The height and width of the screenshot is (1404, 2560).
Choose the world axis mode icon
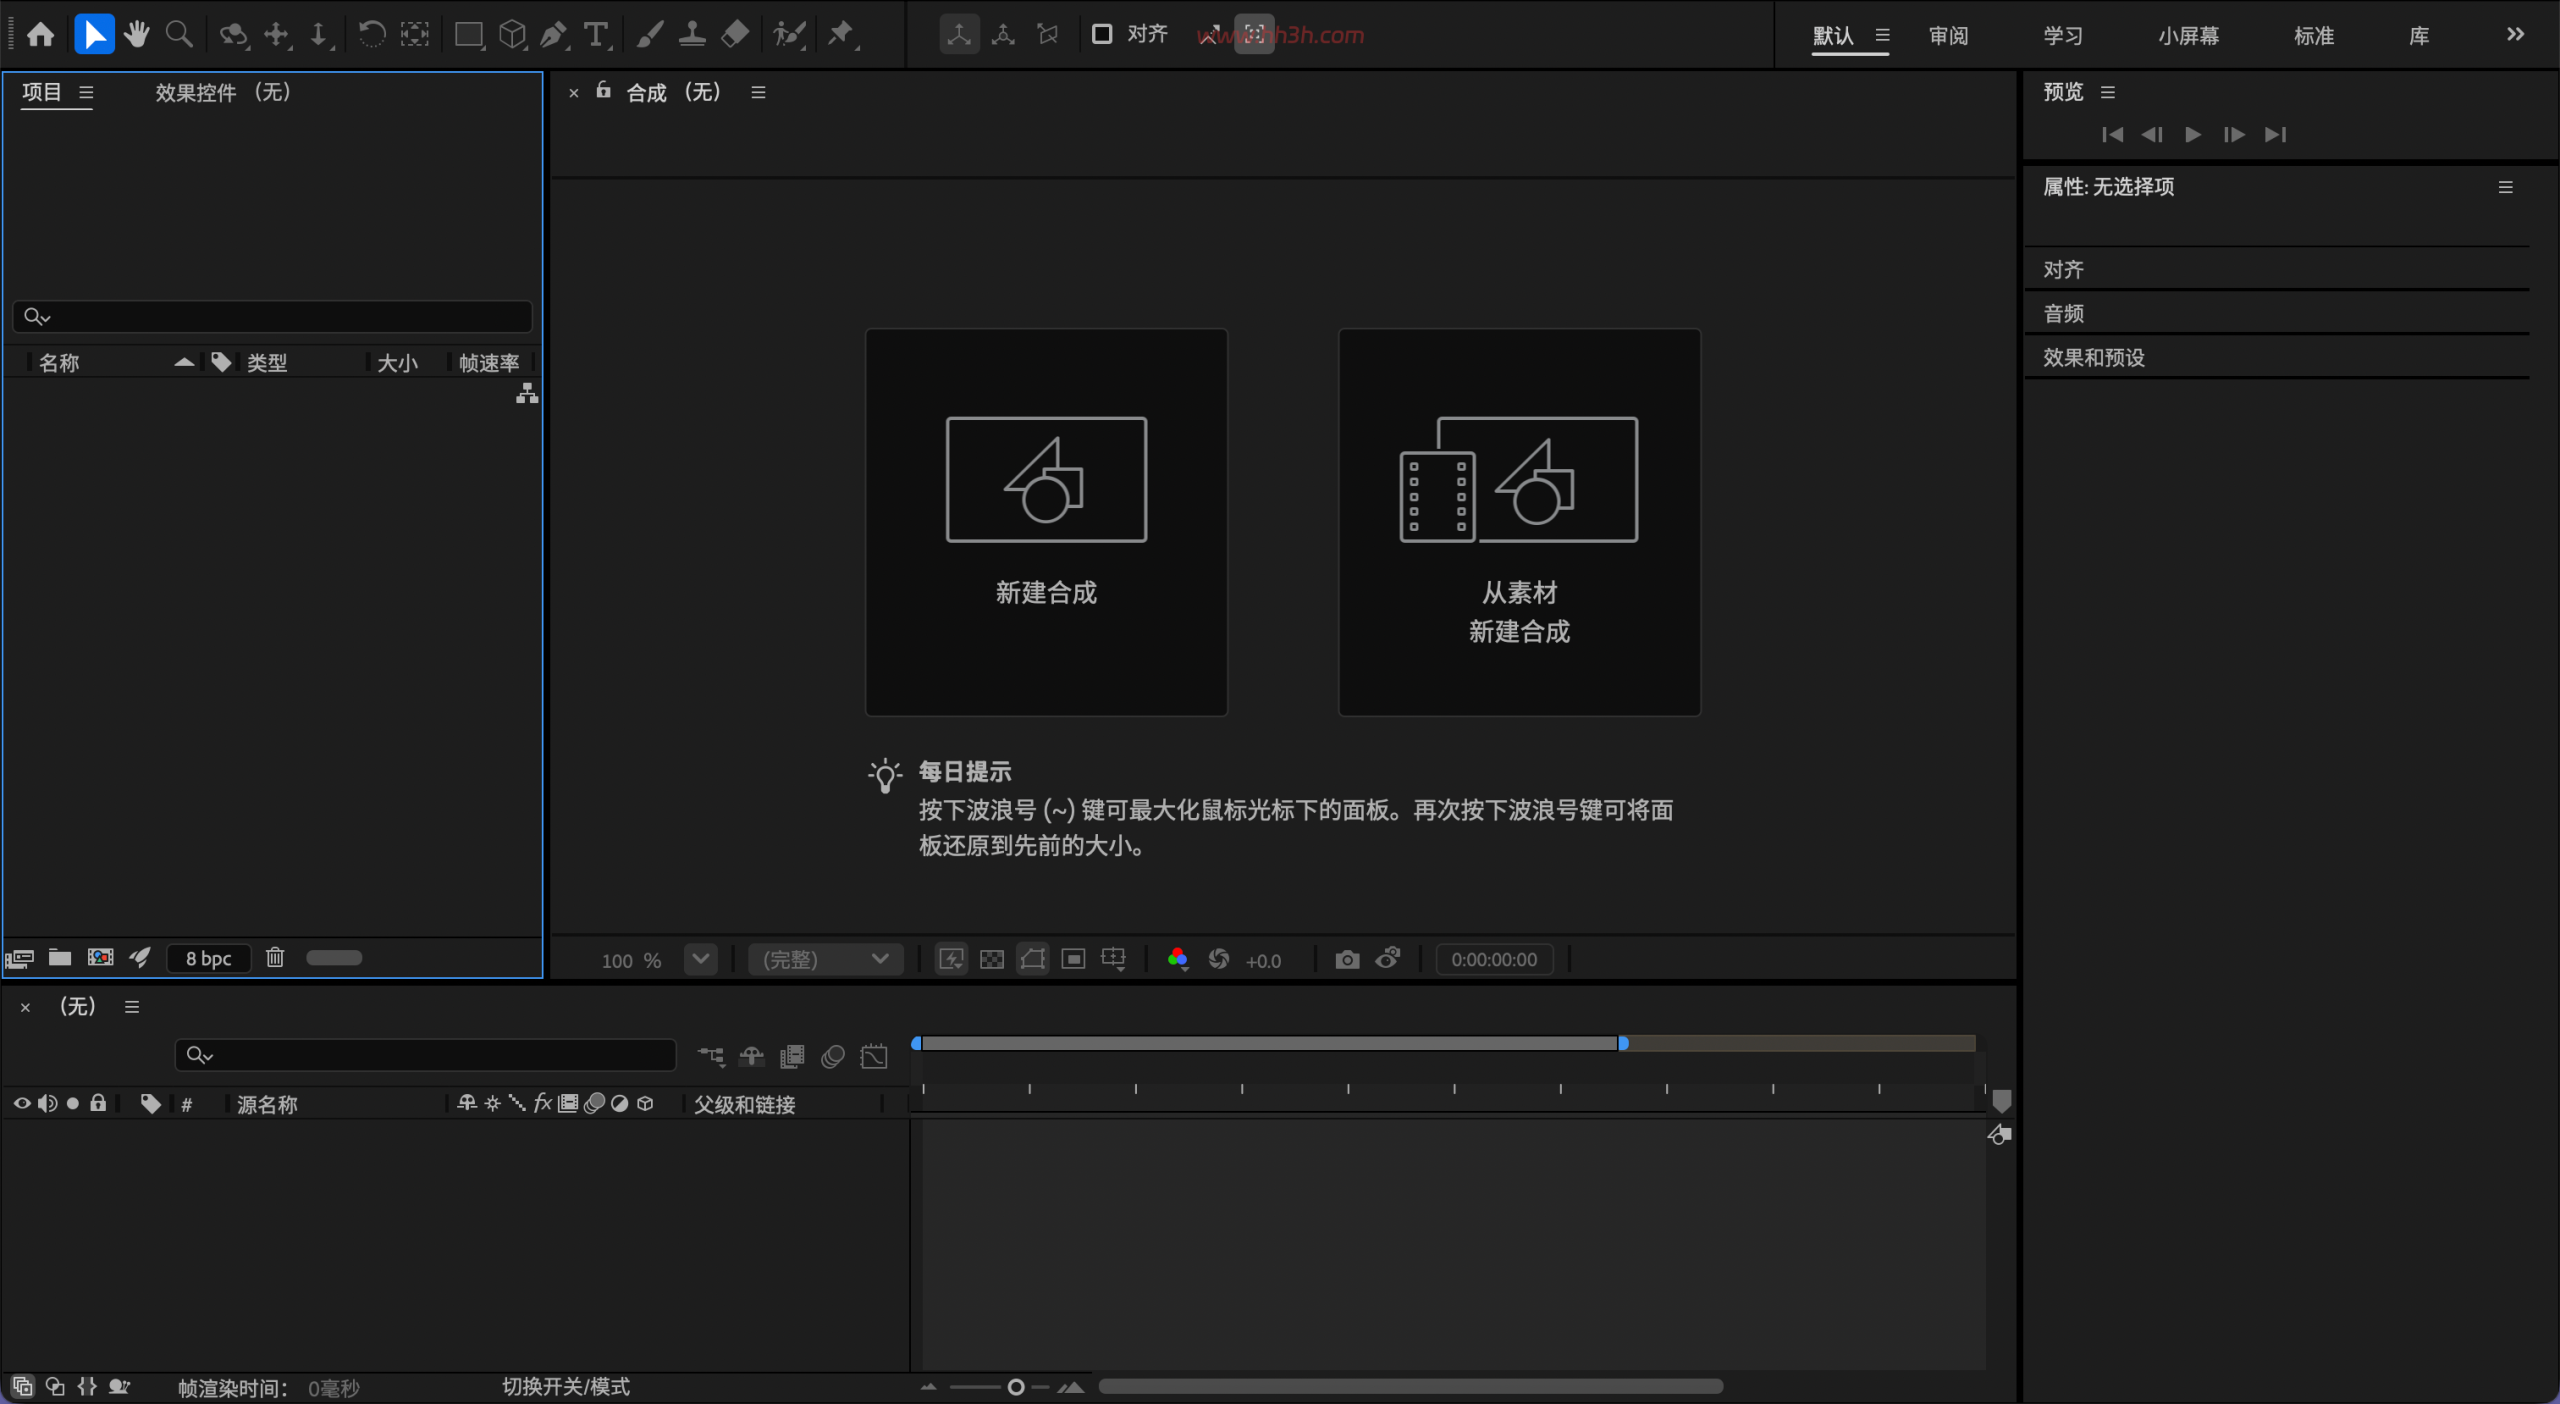(x=1003, y=35)
